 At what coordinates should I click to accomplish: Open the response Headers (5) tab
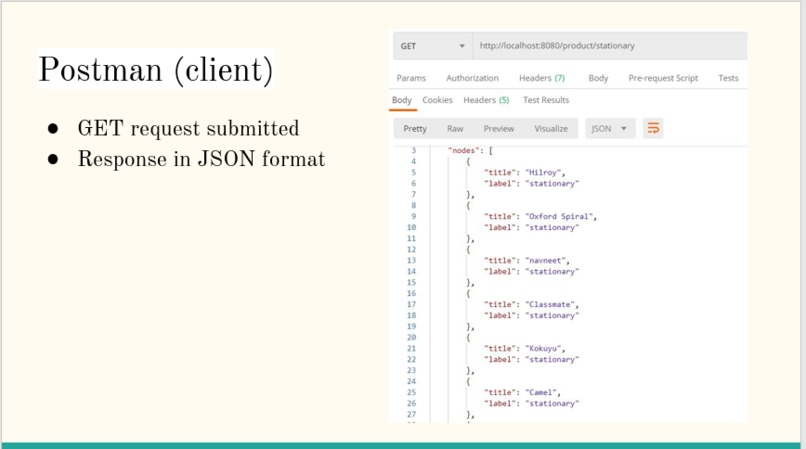486,100
